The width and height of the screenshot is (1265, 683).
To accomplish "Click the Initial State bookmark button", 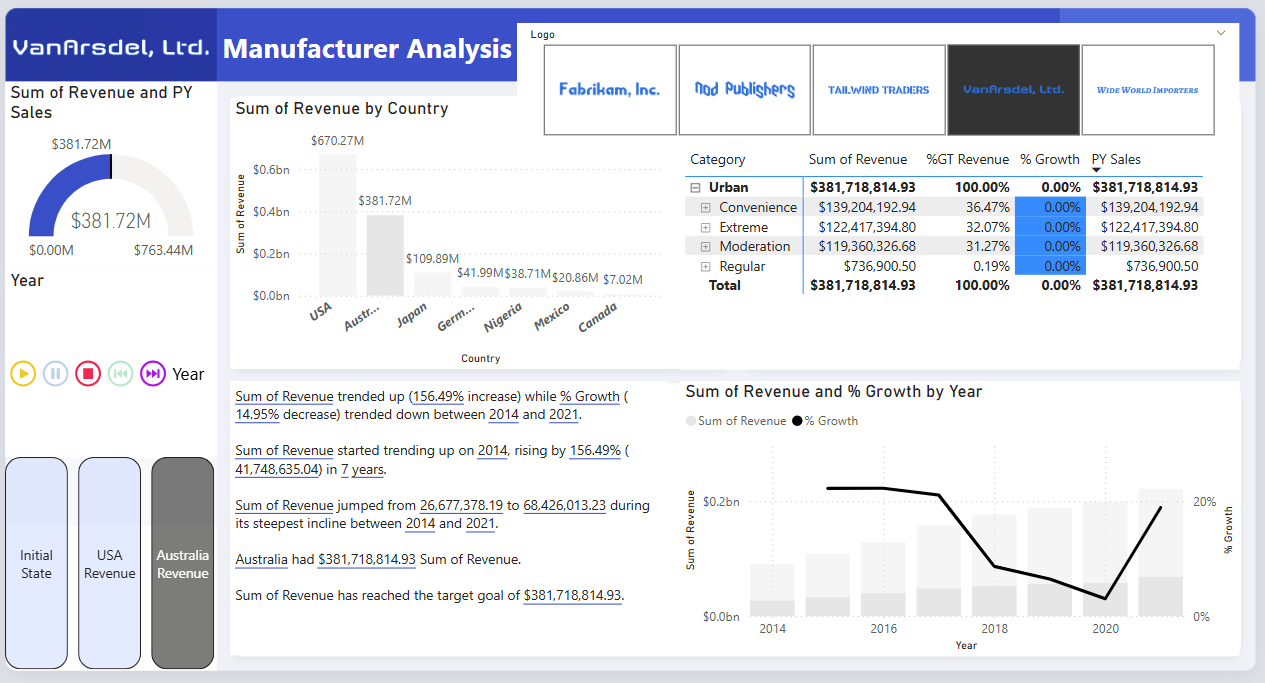I will (37, 563).
